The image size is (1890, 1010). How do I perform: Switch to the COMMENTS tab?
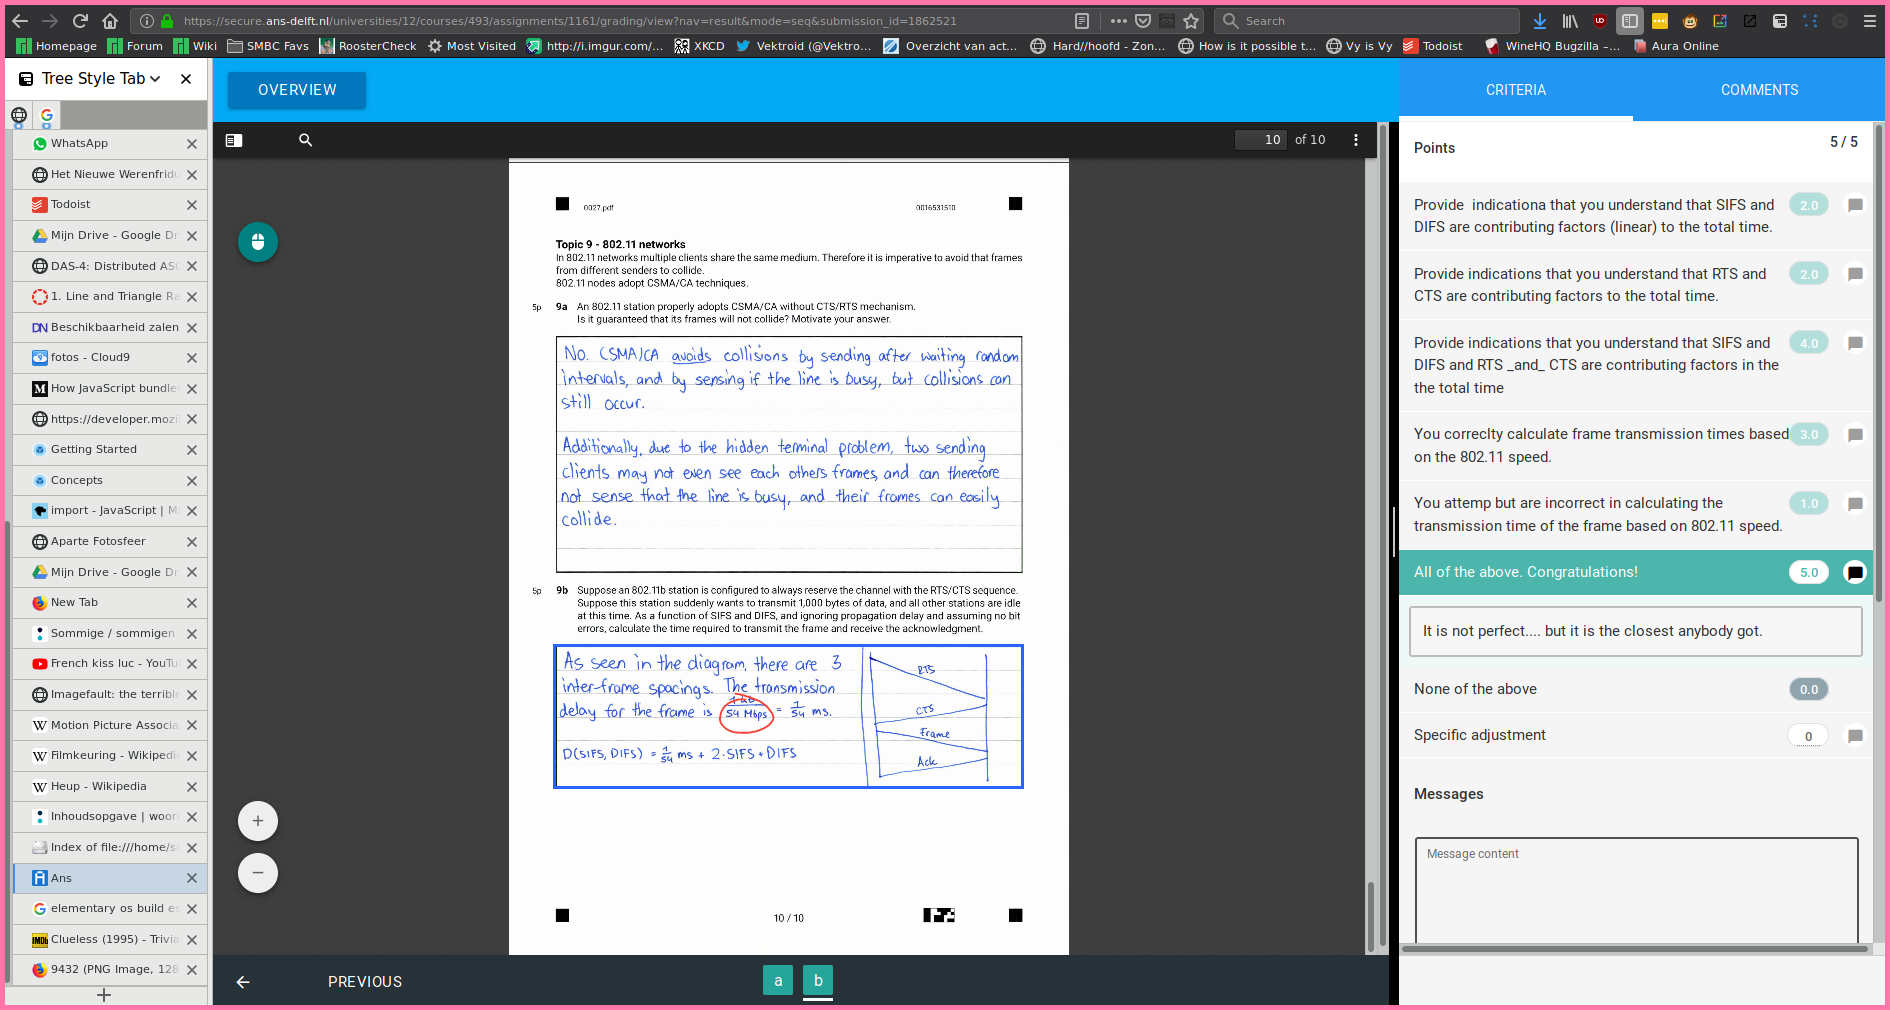click(x=1759, y=90)
